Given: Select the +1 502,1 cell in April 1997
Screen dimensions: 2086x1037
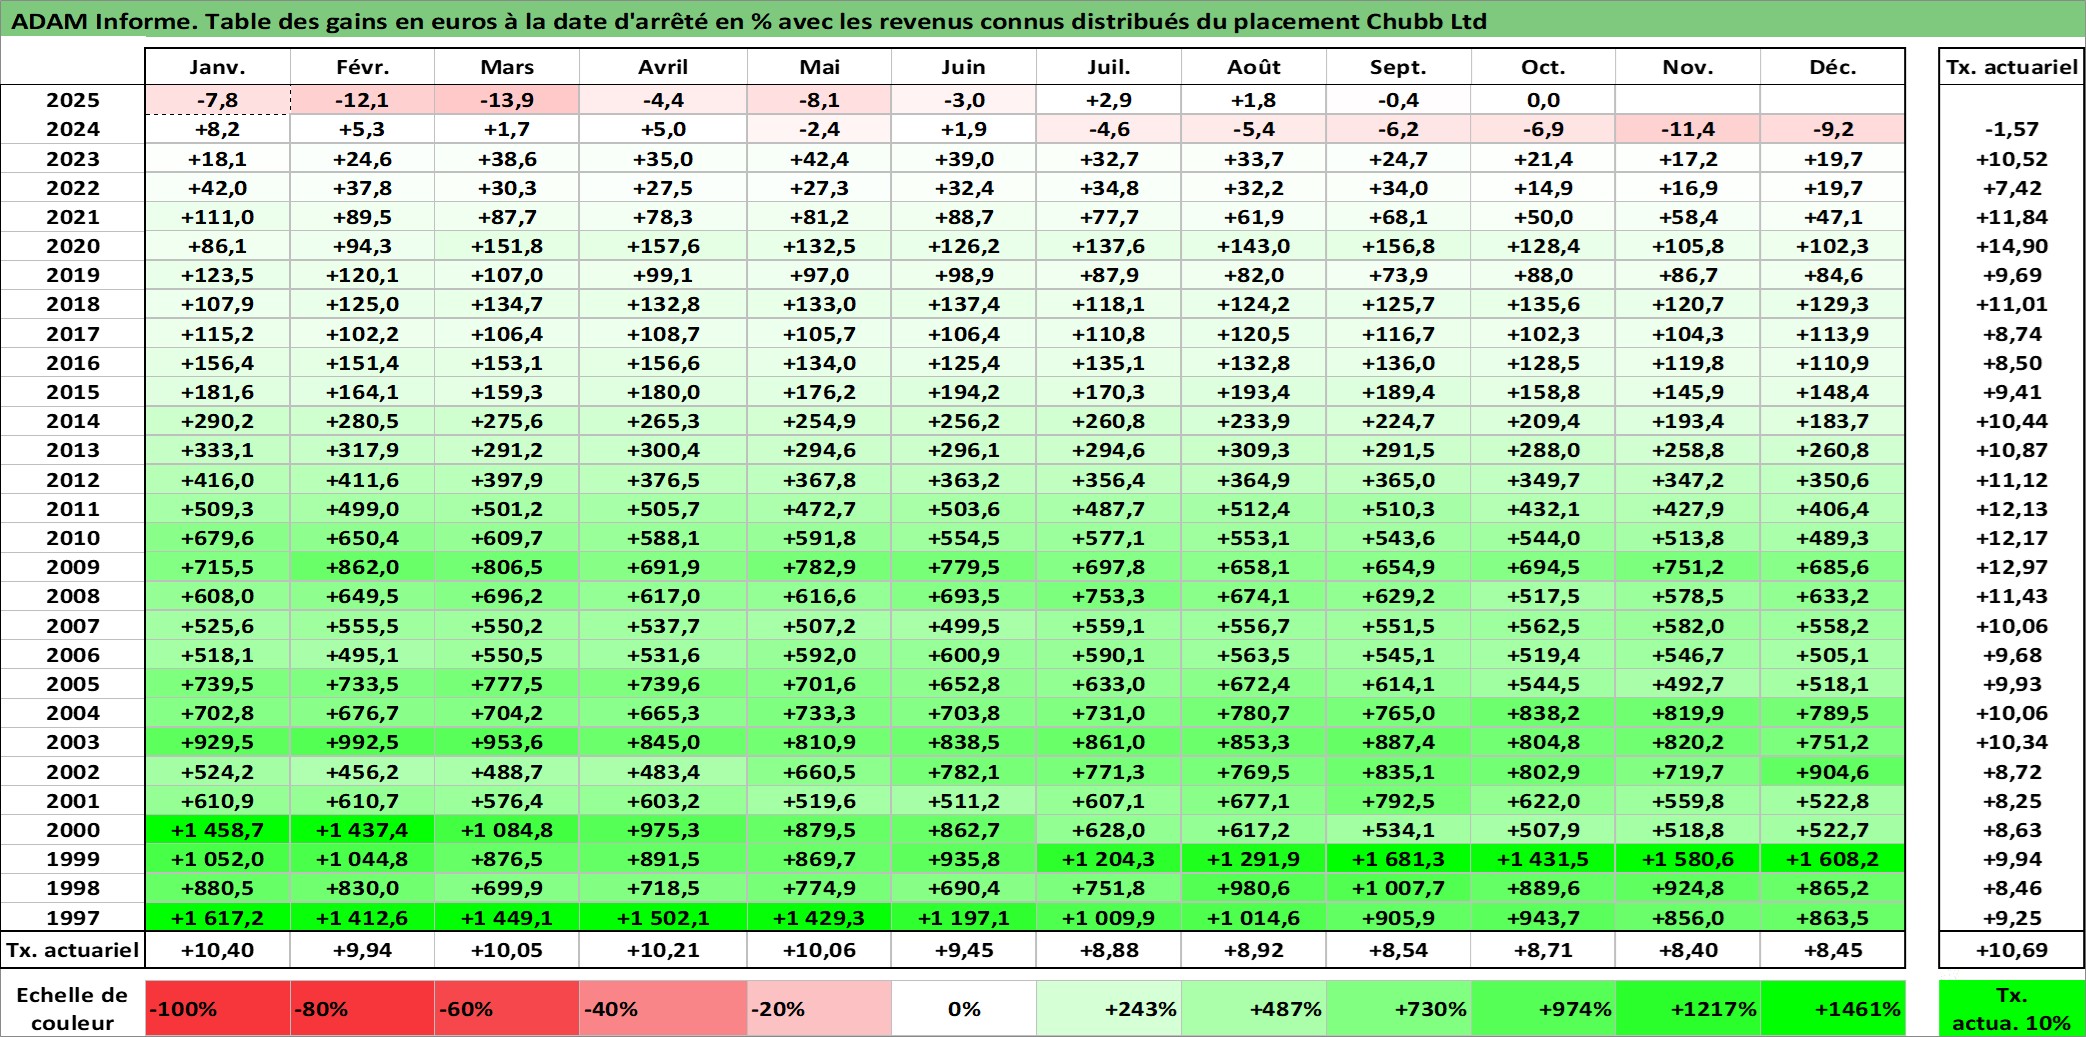Looking at the screenshot, I should pos(663,918).
